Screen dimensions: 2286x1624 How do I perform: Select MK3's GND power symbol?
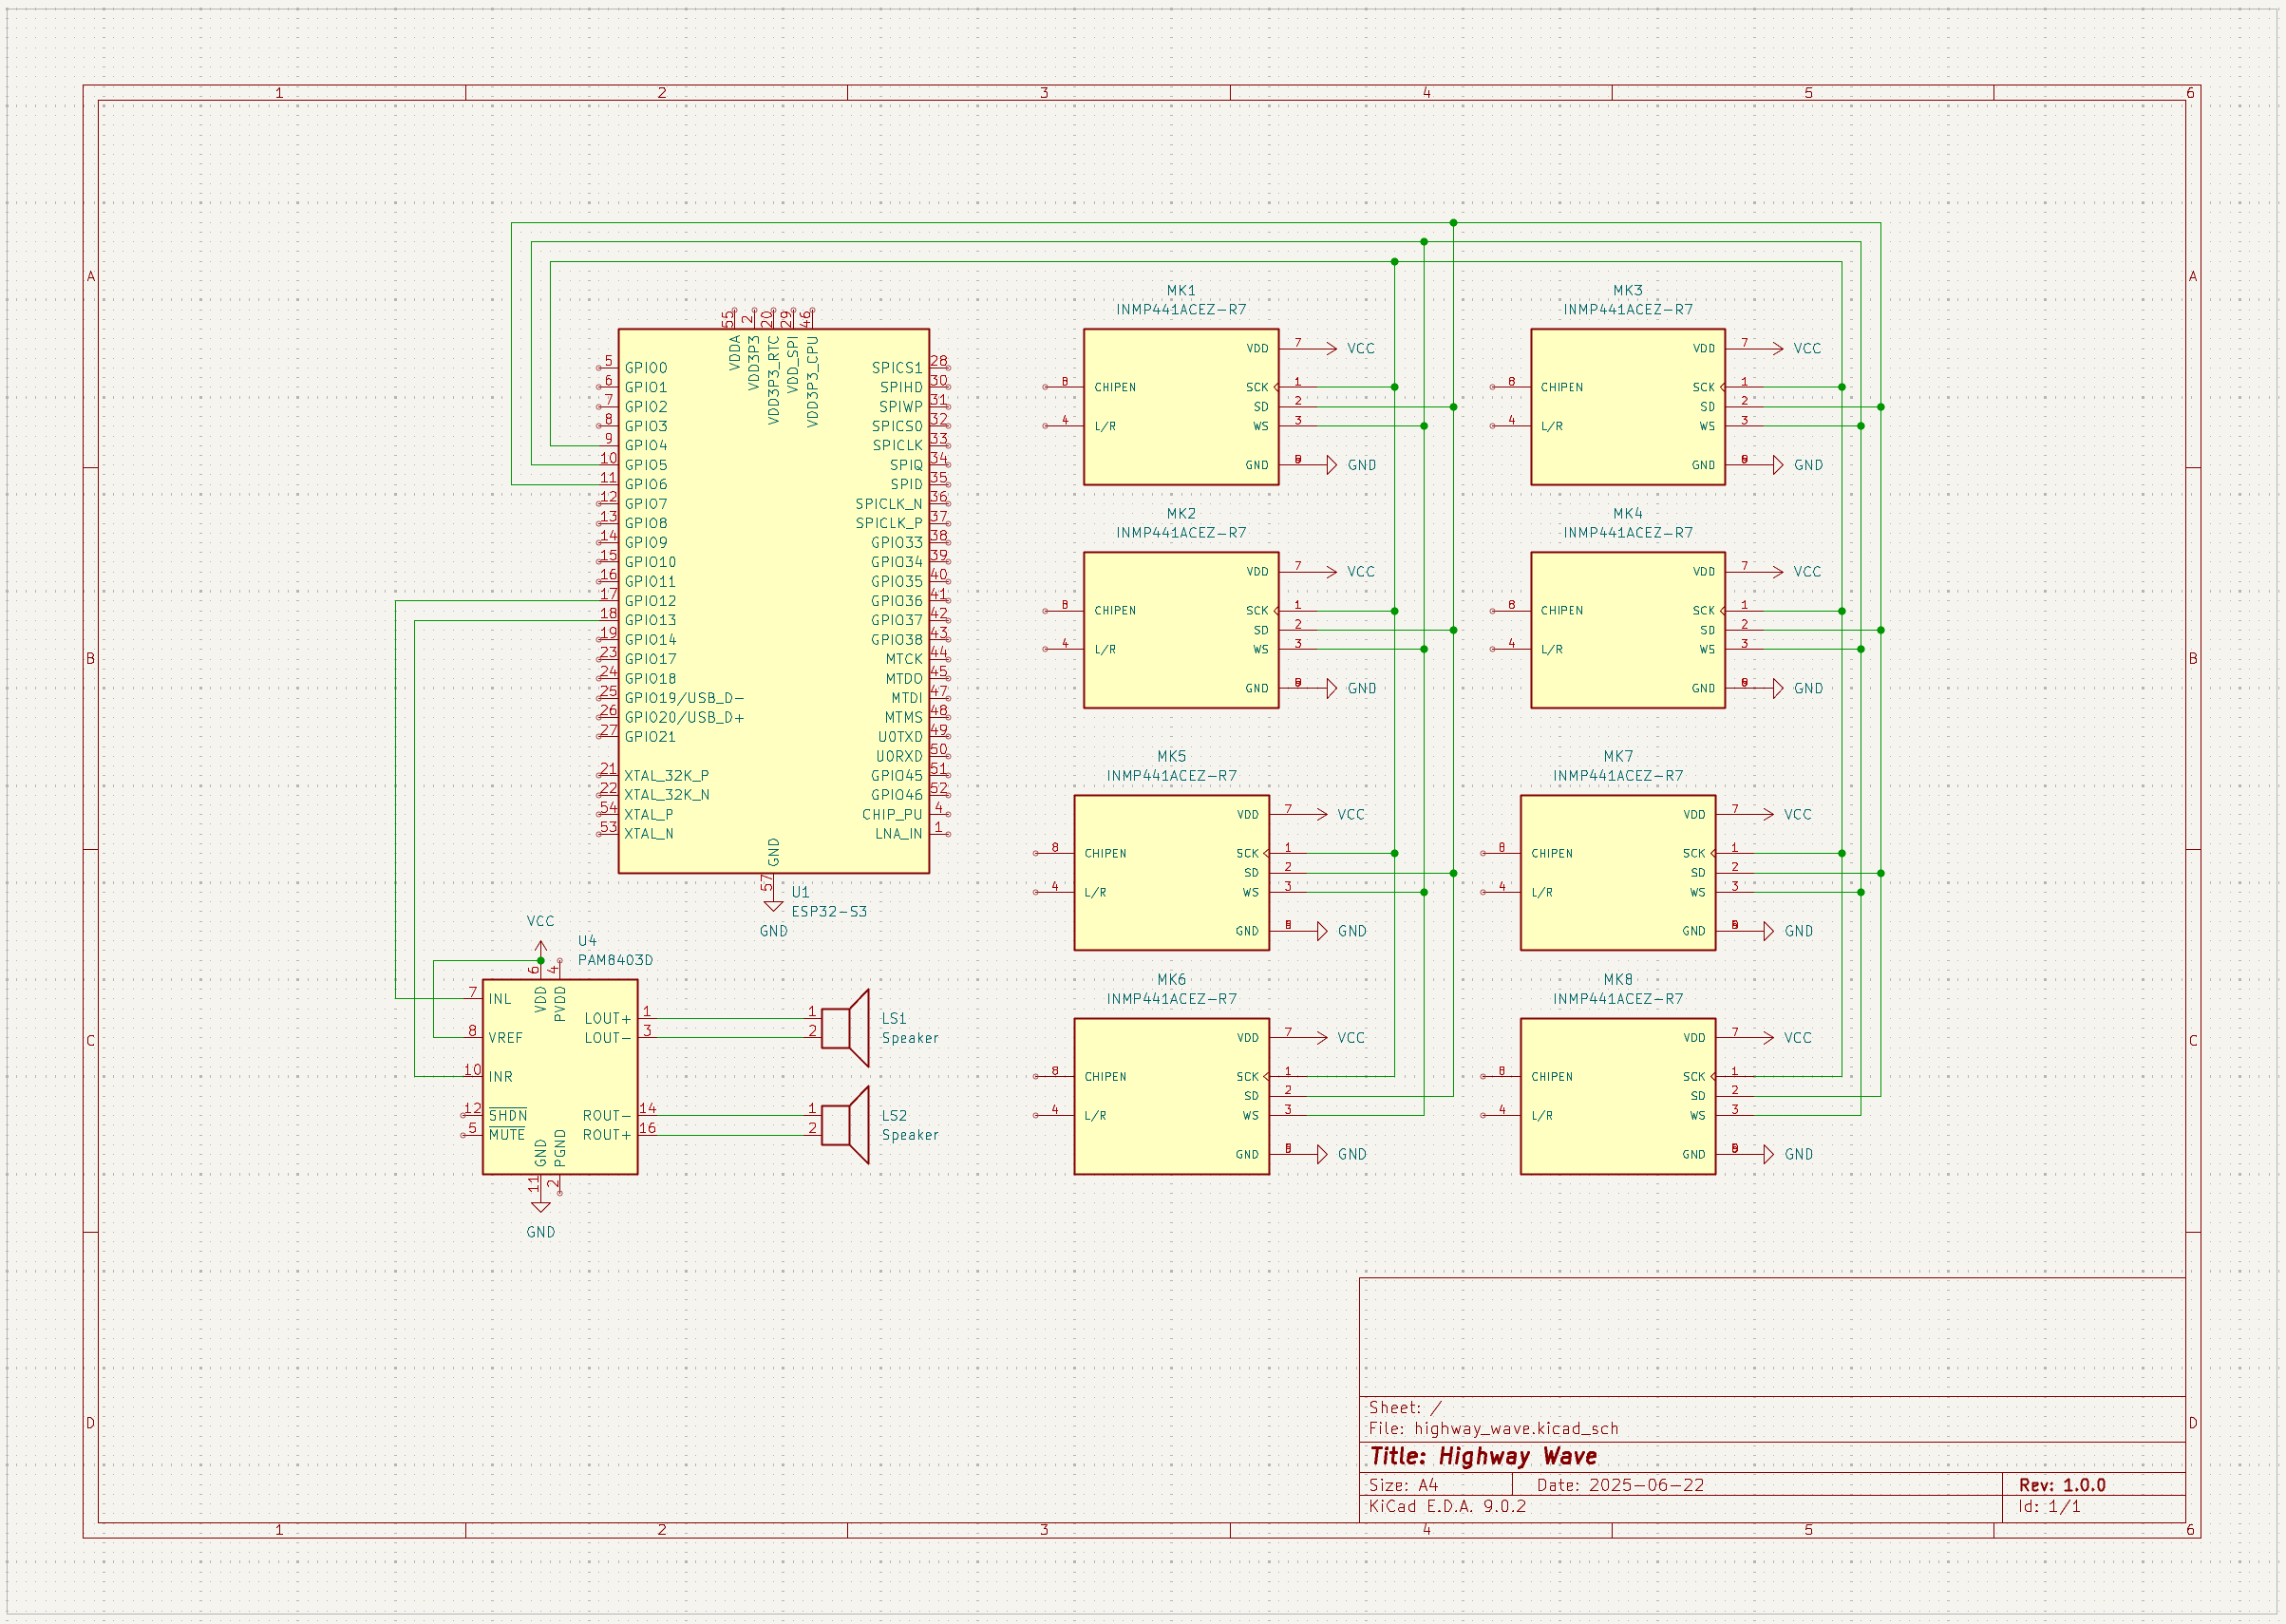(x=1777, y=465)
